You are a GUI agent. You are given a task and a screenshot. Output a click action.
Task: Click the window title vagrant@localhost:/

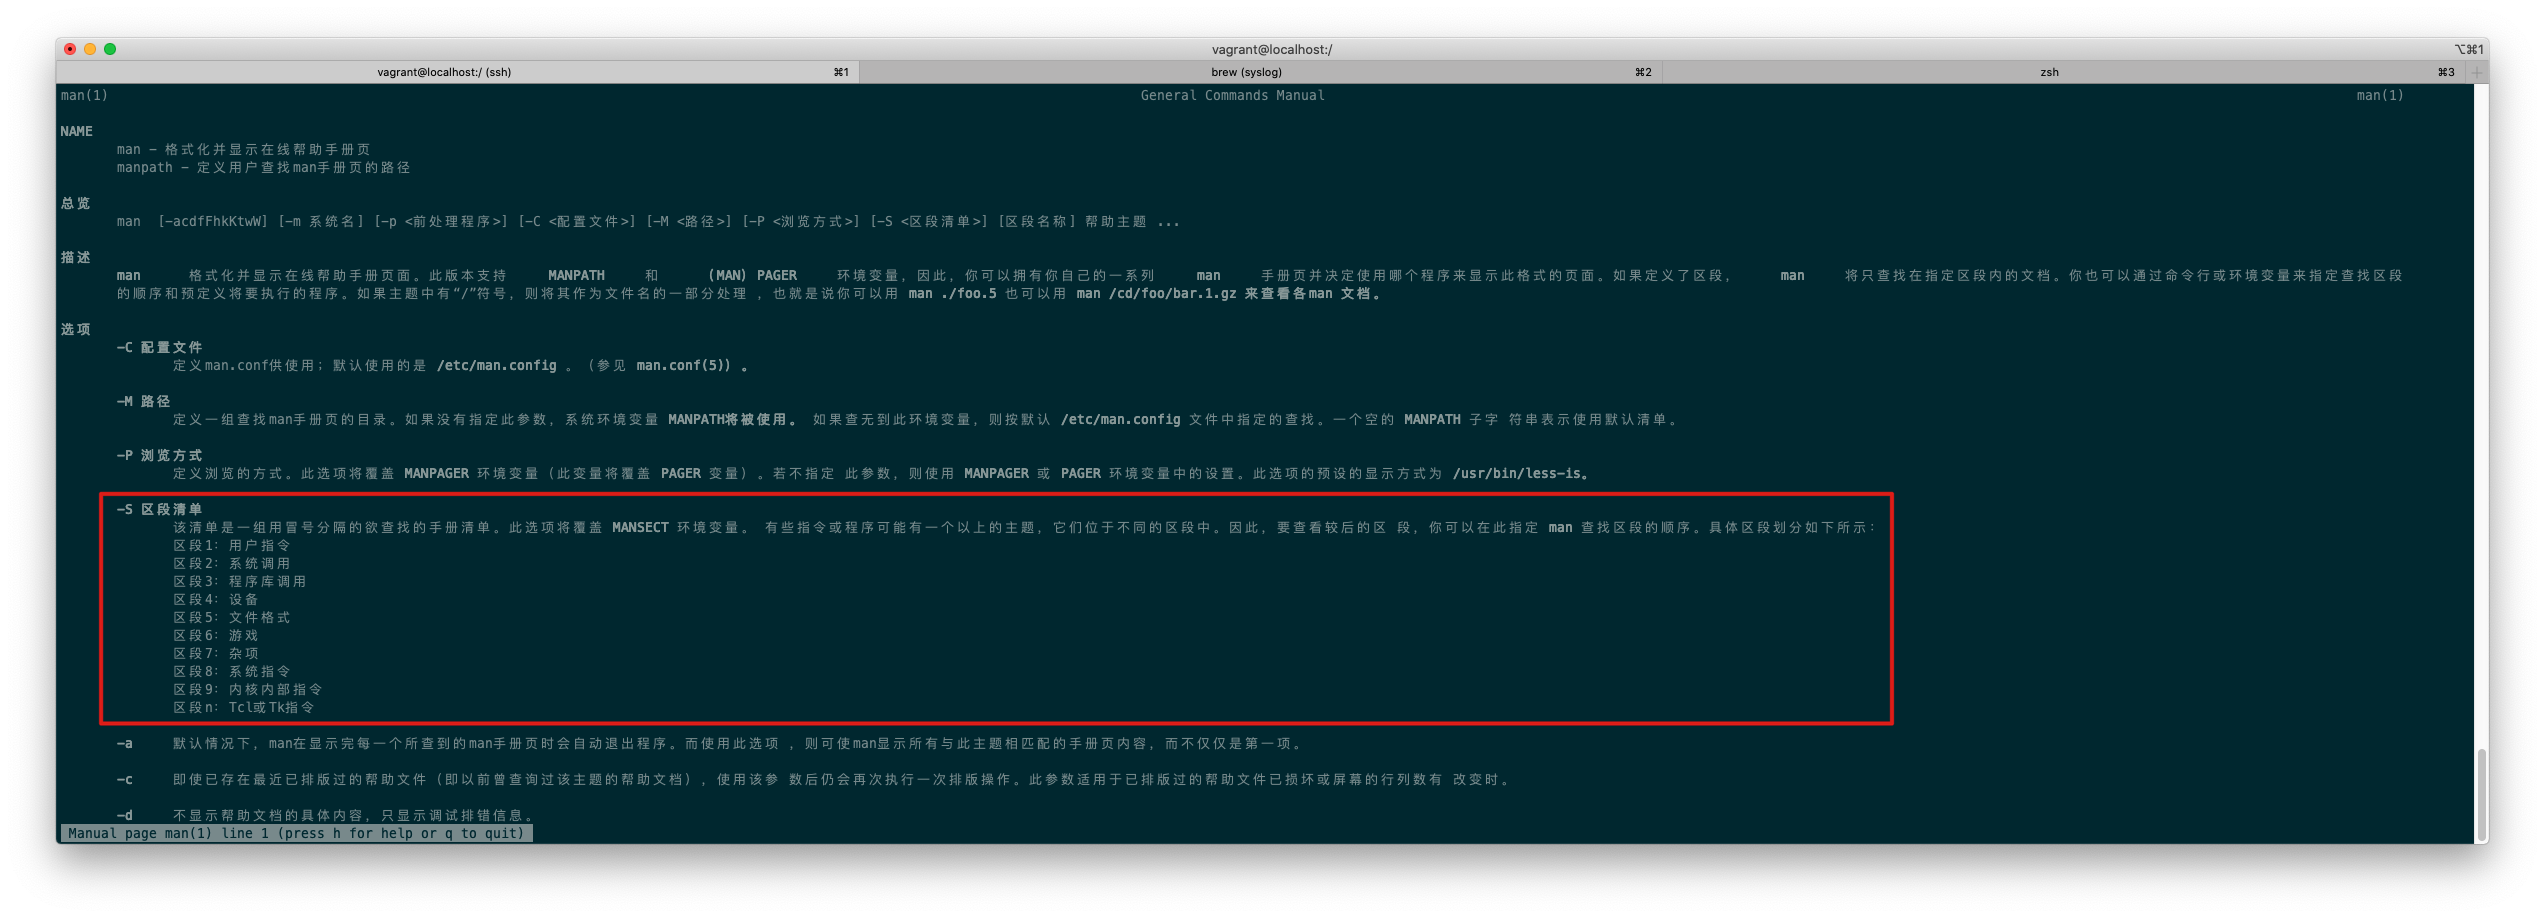tap(1272, 49)
